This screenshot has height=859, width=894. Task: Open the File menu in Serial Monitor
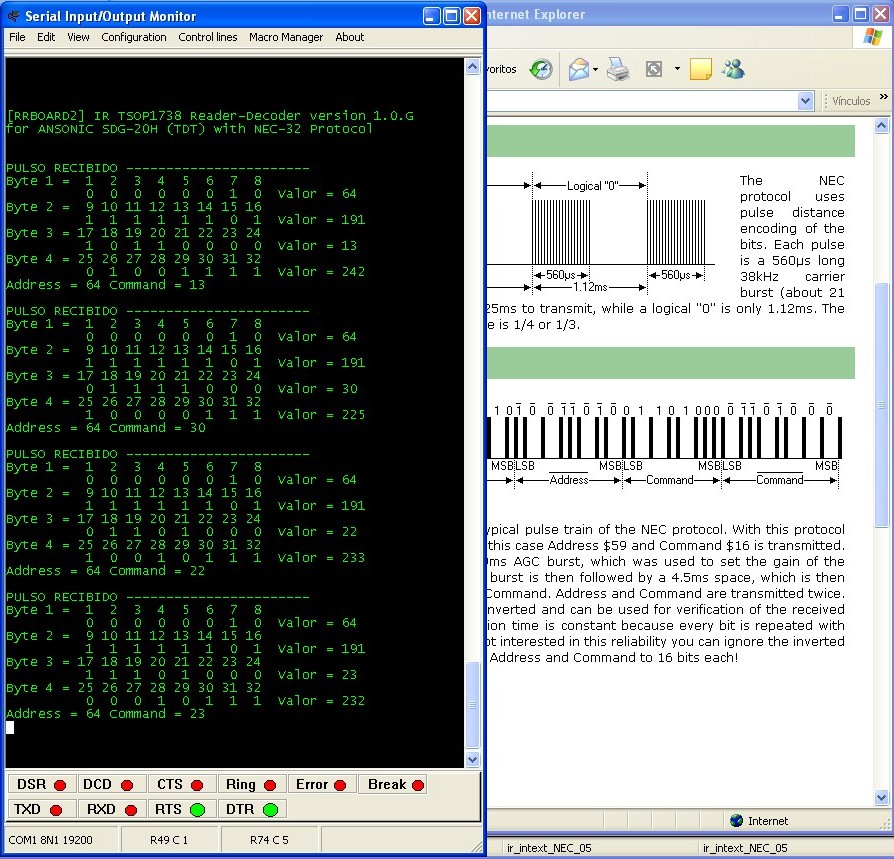pyautogui.click(x=17, y=37)
